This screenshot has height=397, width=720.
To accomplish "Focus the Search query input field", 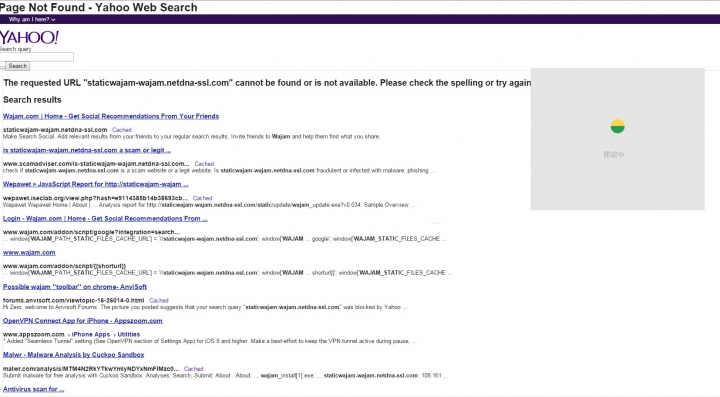I will click(37, 57).
